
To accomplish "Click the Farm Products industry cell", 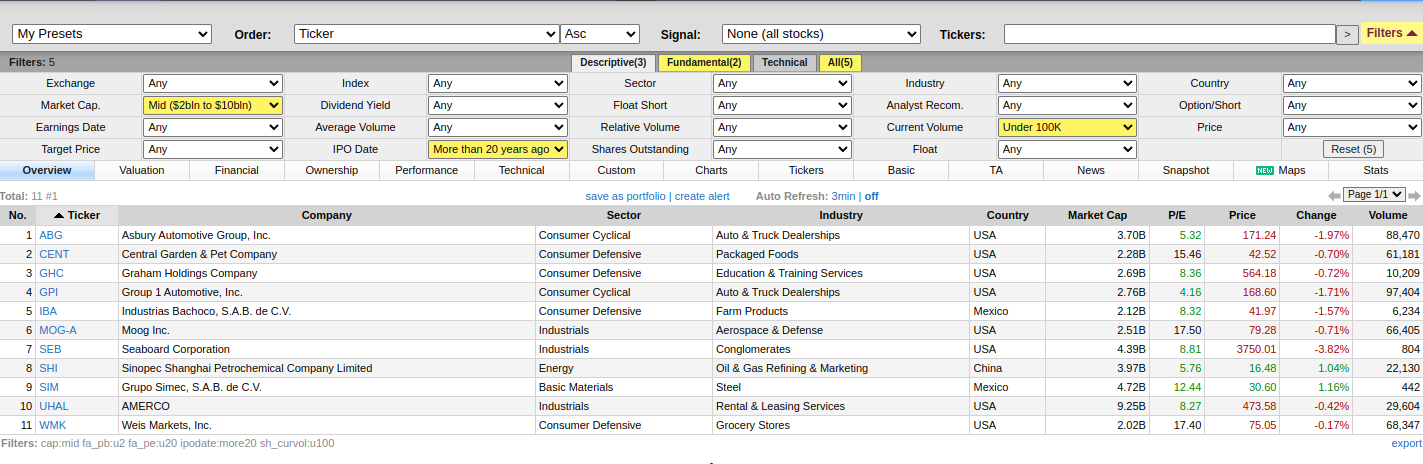I will pos(840,311).
